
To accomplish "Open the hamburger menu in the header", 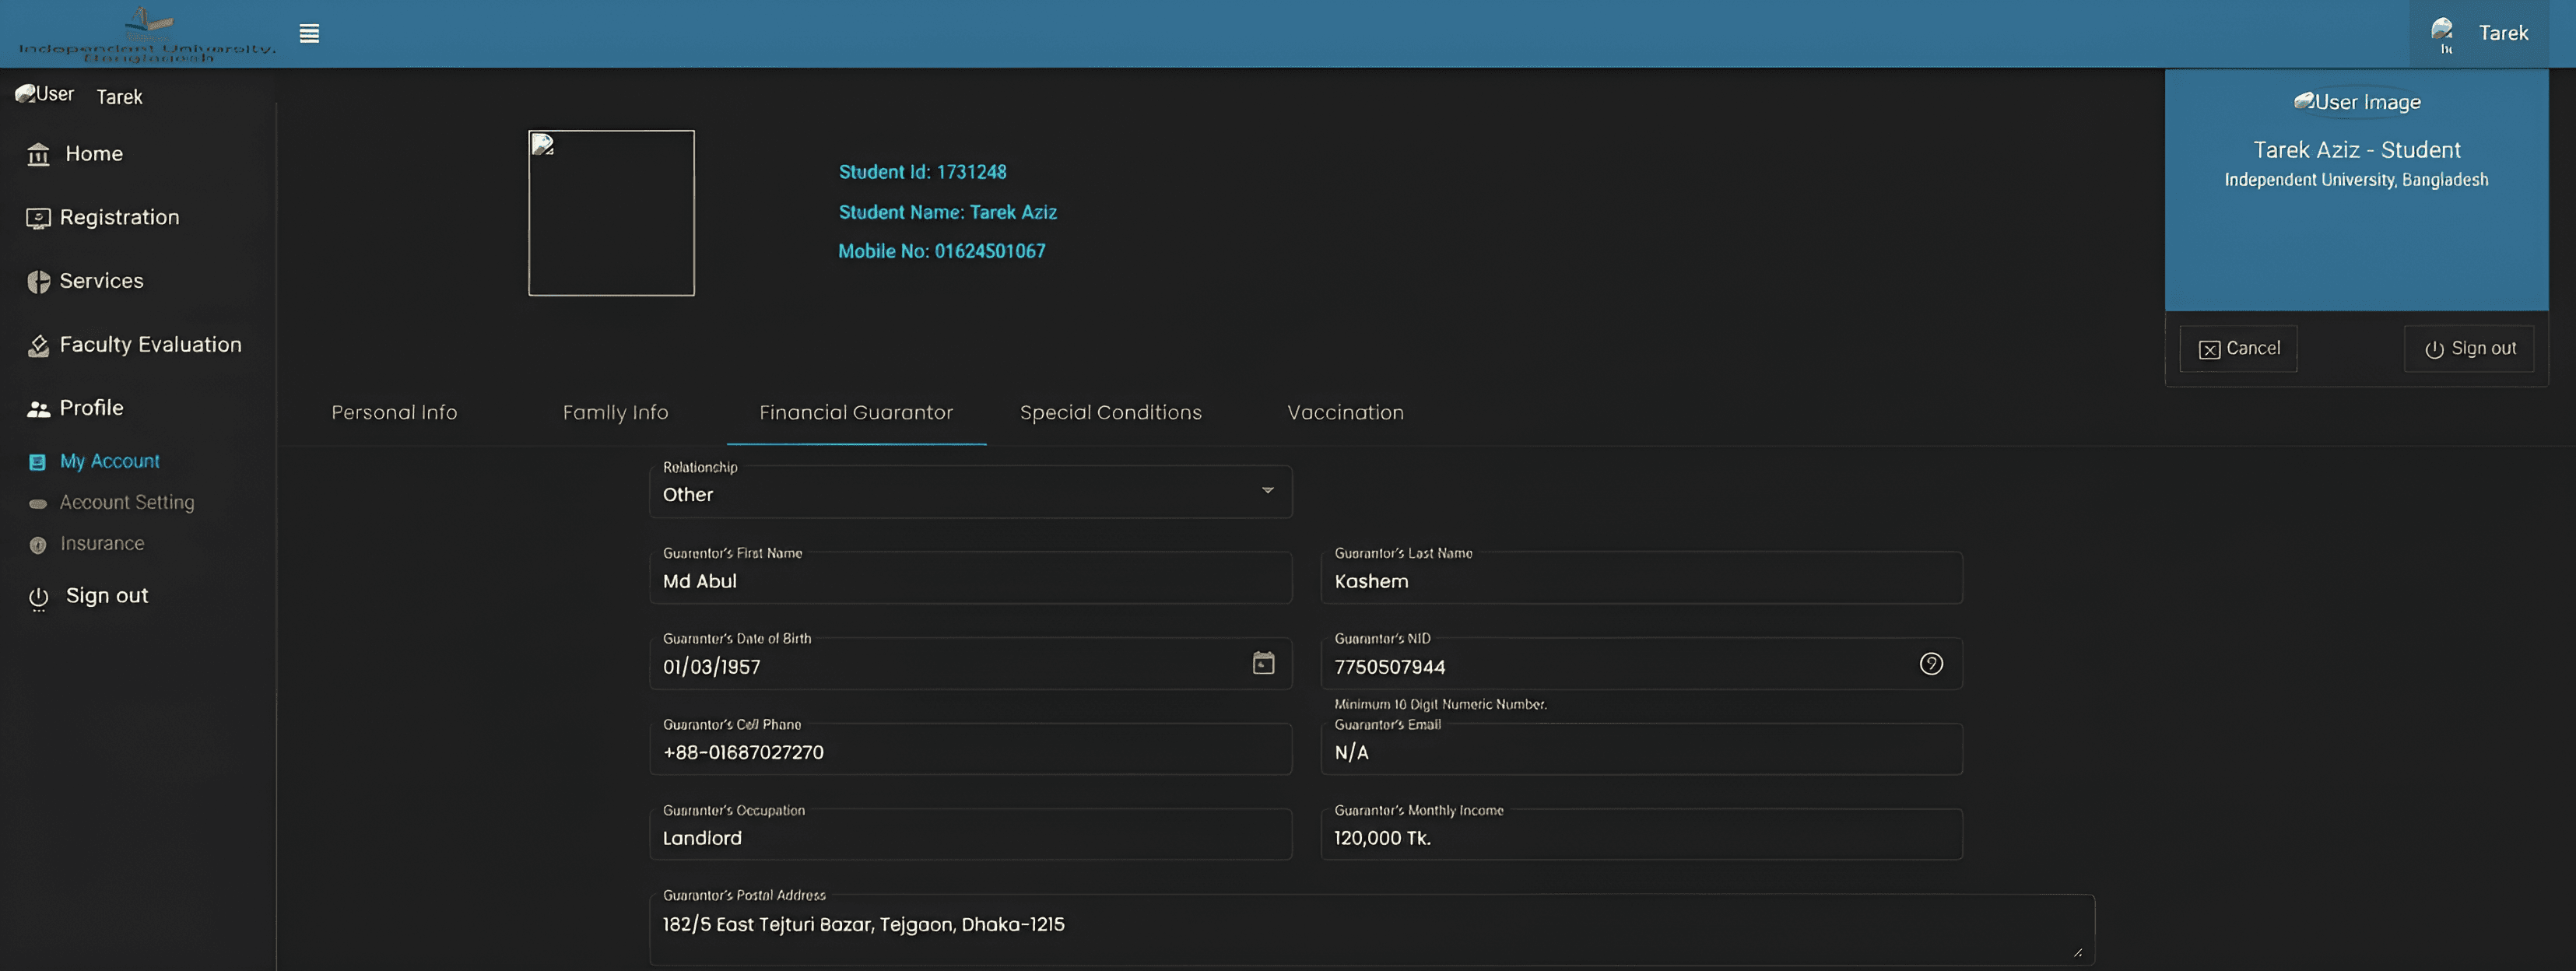I will pos(309,34).
